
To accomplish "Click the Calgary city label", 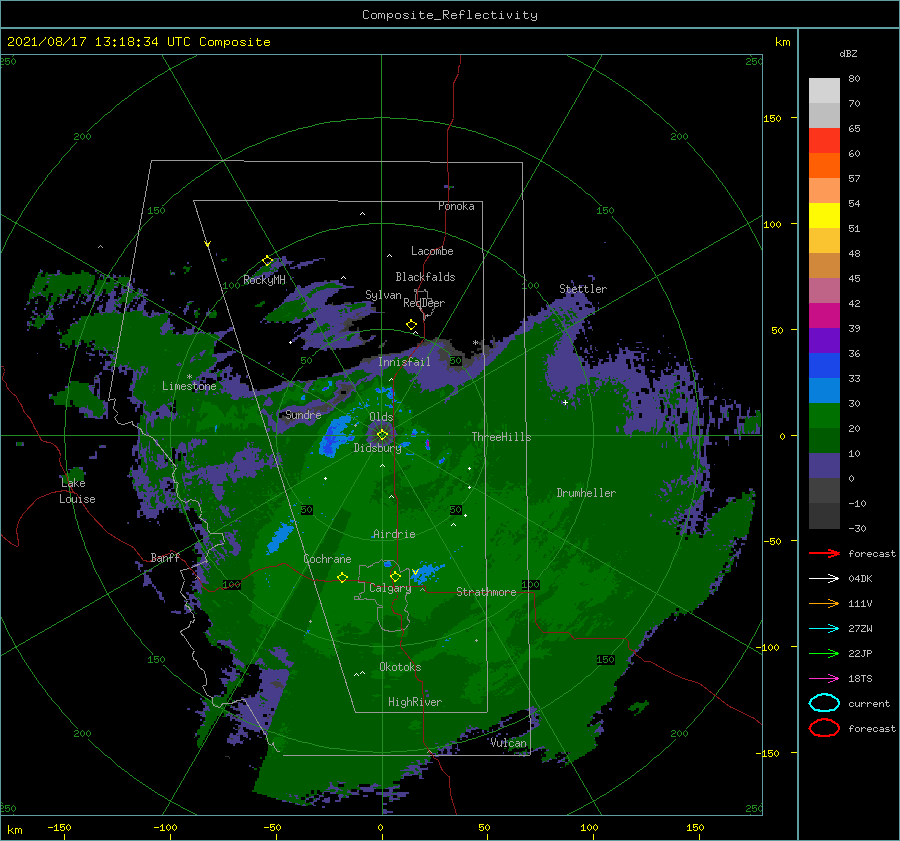I will (x=390, y=588).
